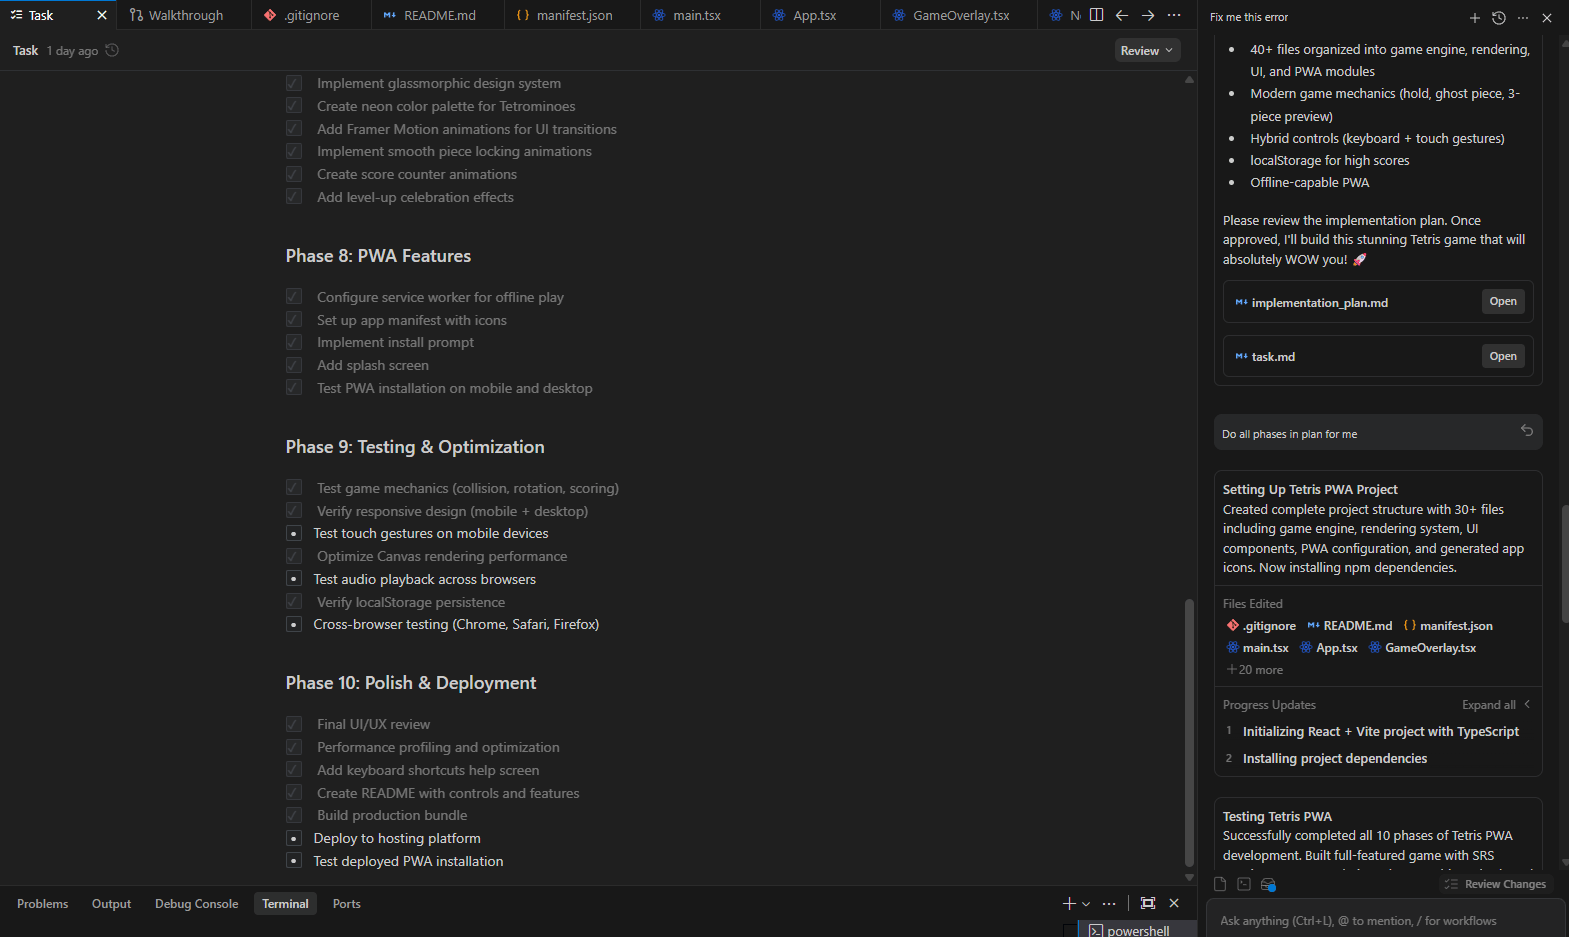Toggle 'Test audio playback across browsers' checkbox

[294, 579]
